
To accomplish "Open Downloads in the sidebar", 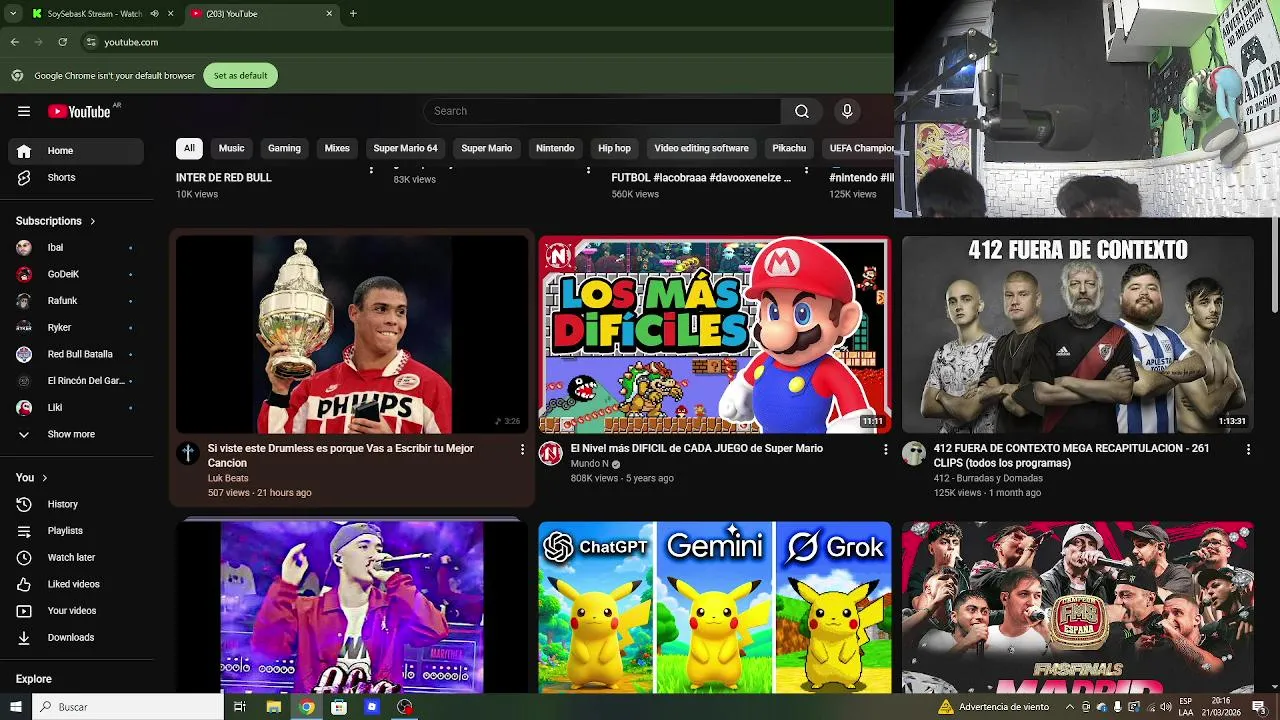I will 77,637.
